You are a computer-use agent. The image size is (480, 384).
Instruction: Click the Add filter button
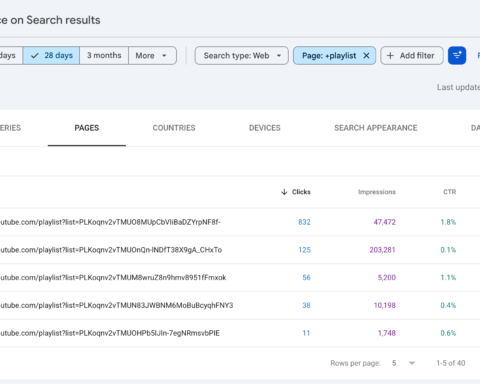click(x=412, y=56)
